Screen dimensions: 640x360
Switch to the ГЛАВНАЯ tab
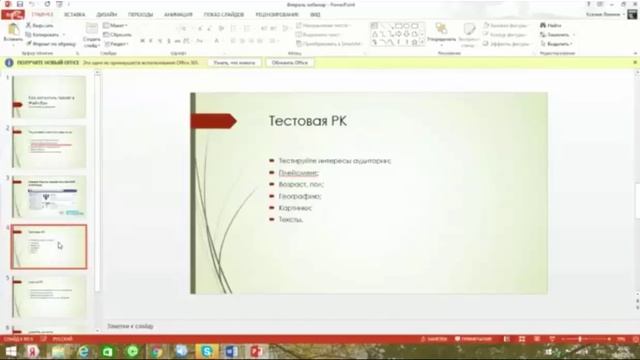[x=42, y=15]
